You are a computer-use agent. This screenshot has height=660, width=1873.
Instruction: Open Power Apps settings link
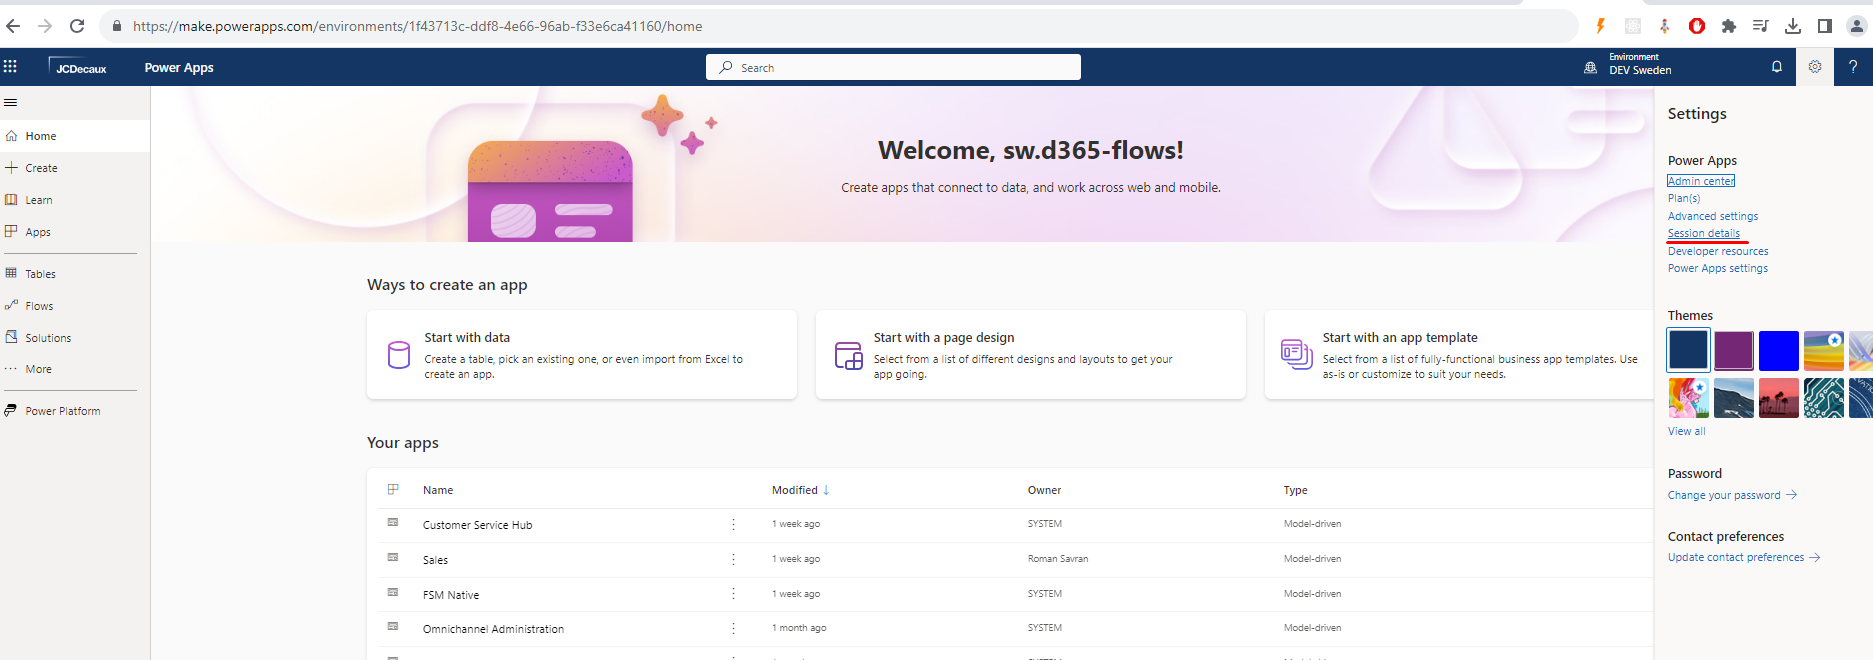tap(1718, 268)
